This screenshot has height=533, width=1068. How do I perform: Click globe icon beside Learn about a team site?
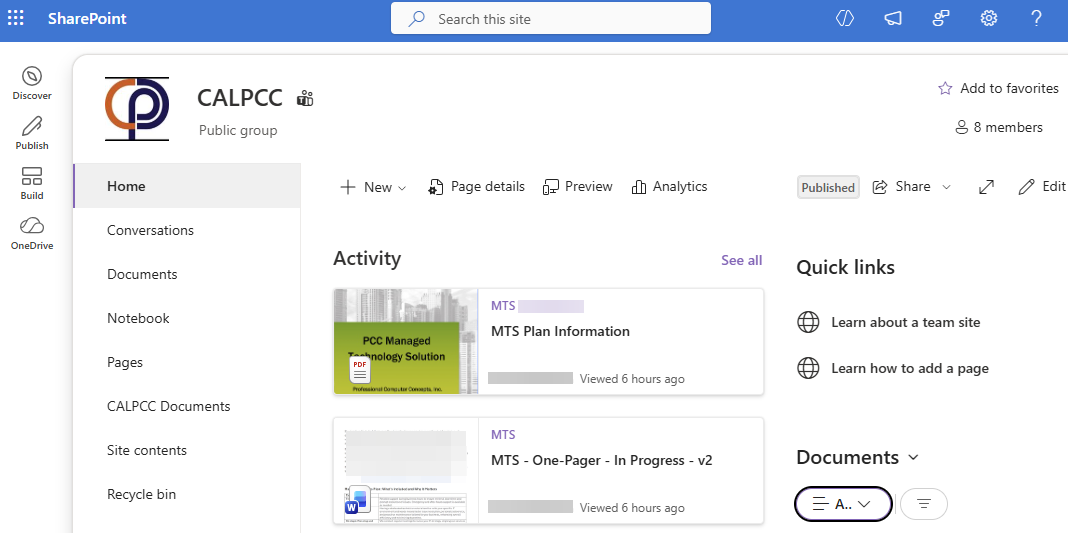(808, 322)
